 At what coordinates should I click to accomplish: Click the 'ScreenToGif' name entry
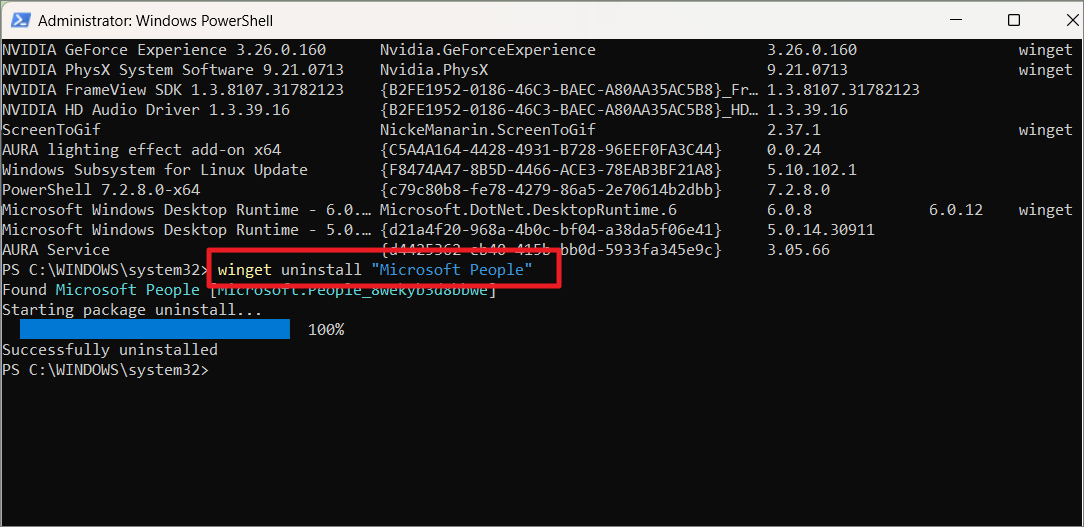(x=52, y=130)
